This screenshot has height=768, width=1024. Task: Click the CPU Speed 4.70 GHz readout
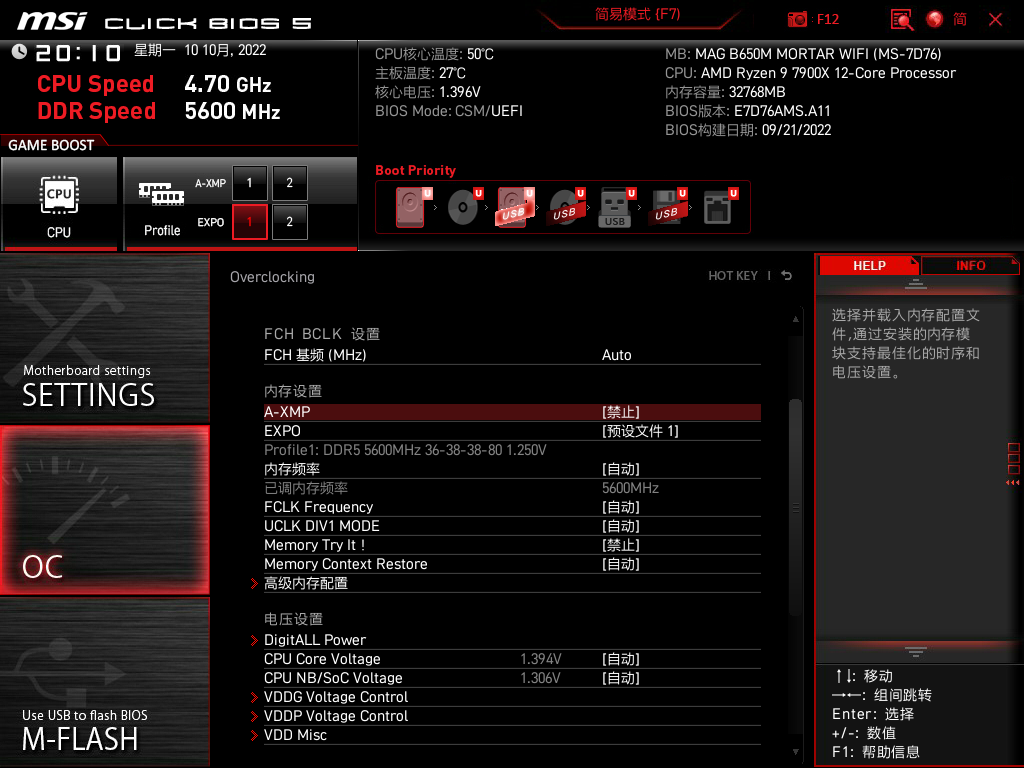(x=154, y=84)
